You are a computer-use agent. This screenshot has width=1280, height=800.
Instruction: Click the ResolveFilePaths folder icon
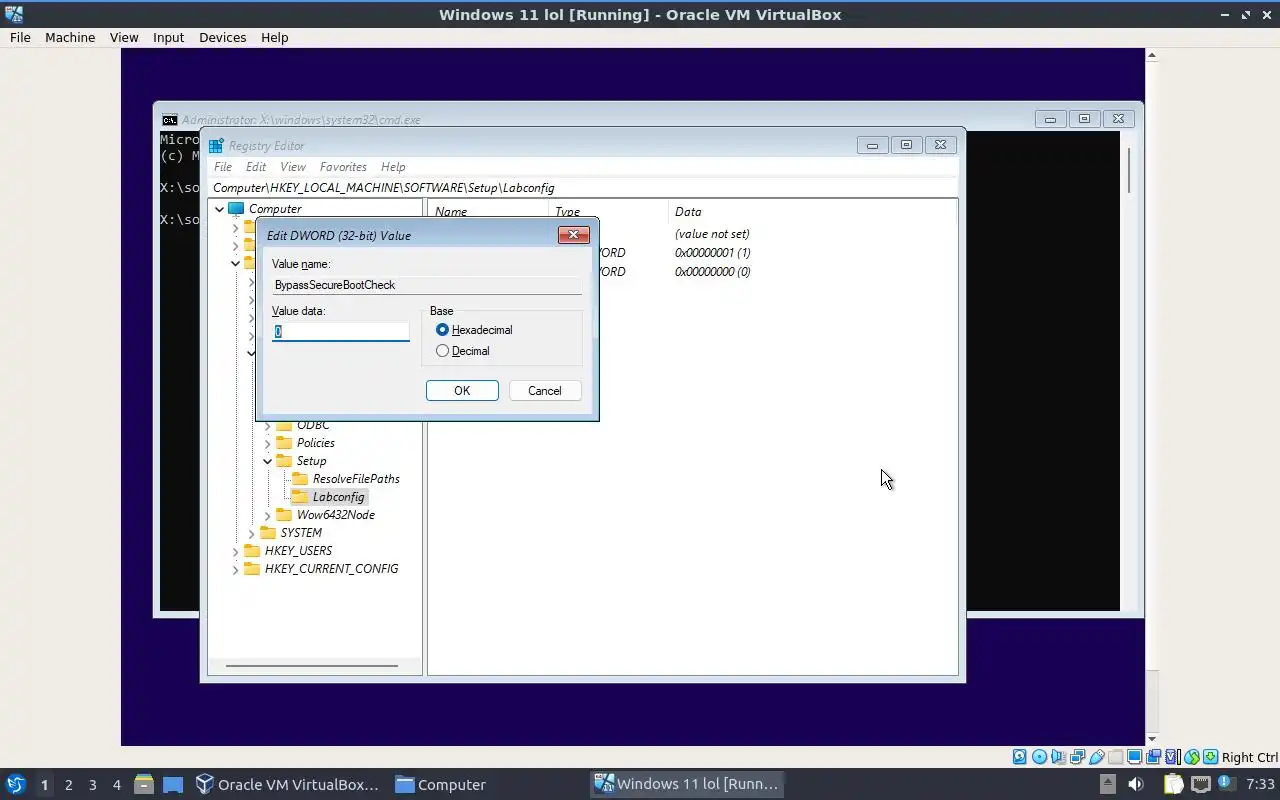tap(299, 478)
